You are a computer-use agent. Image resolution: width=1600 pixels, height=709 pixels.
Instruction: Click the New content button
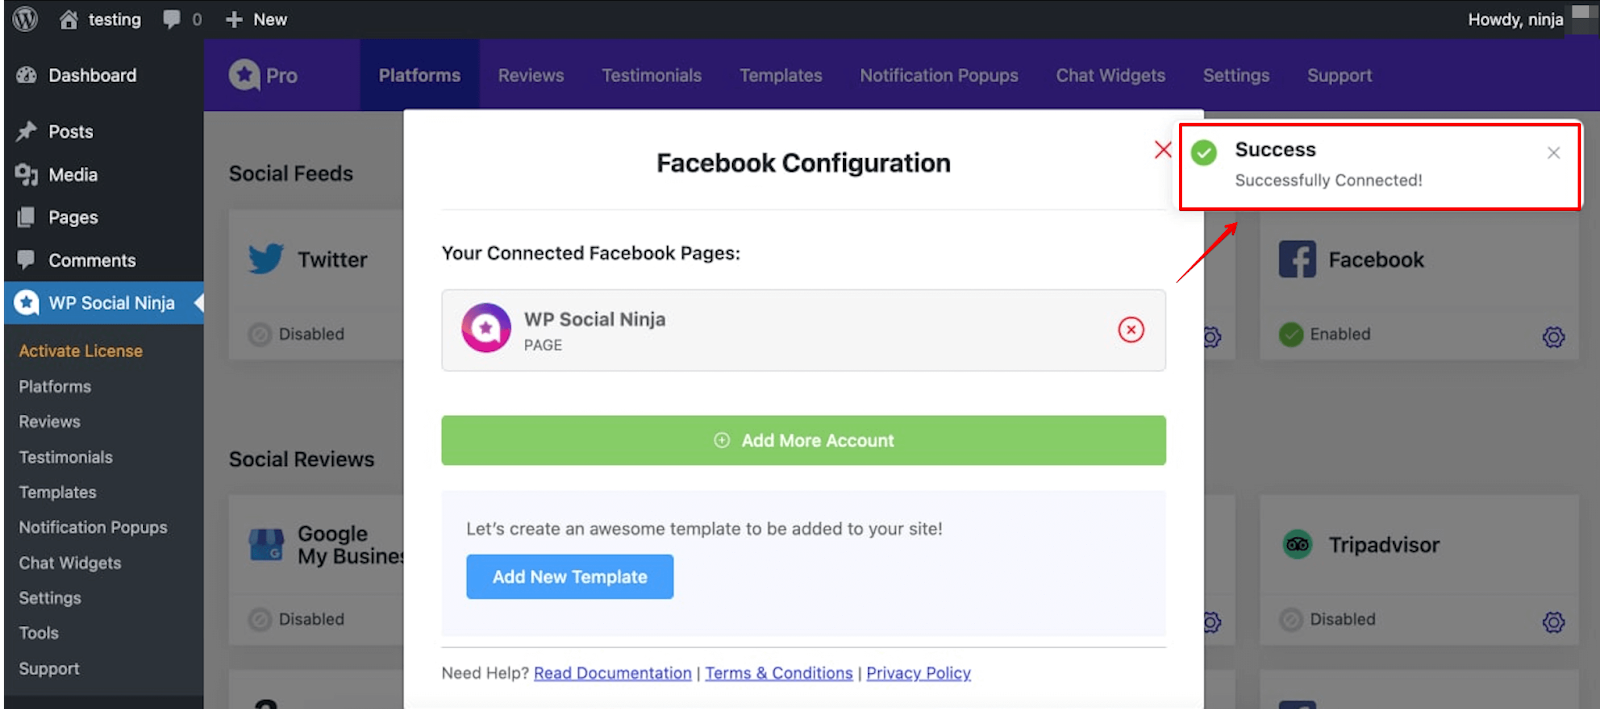(256, 19)
